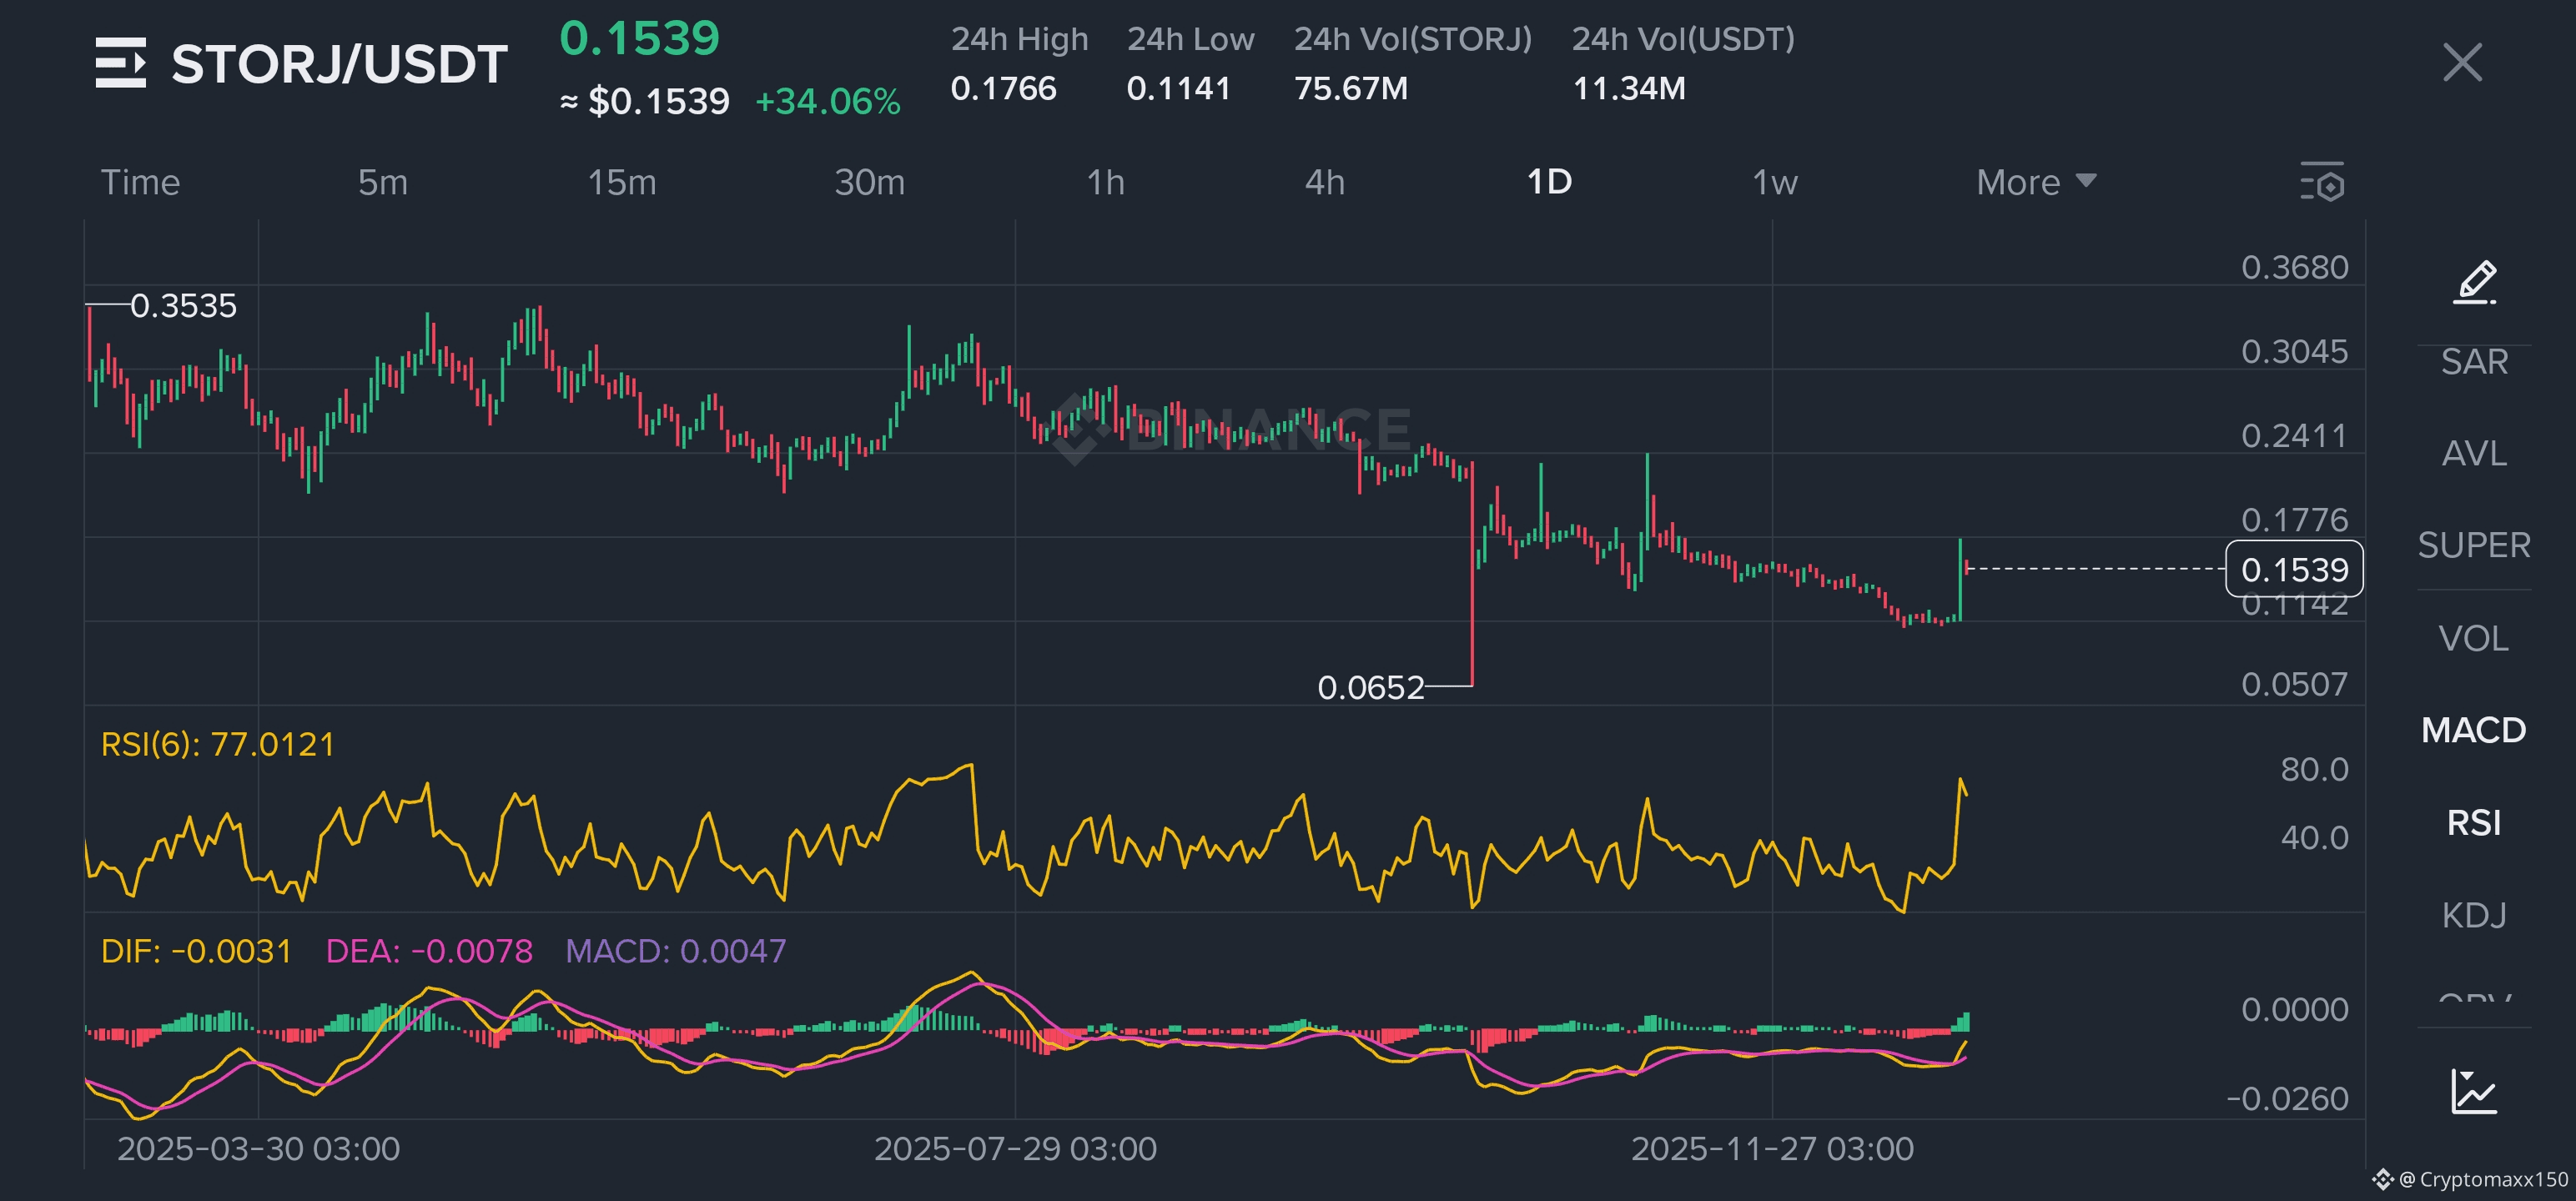The image size is (2576, 1201).
Task: Toggle the SAR indicator
Action: (x=2474, y=362)
